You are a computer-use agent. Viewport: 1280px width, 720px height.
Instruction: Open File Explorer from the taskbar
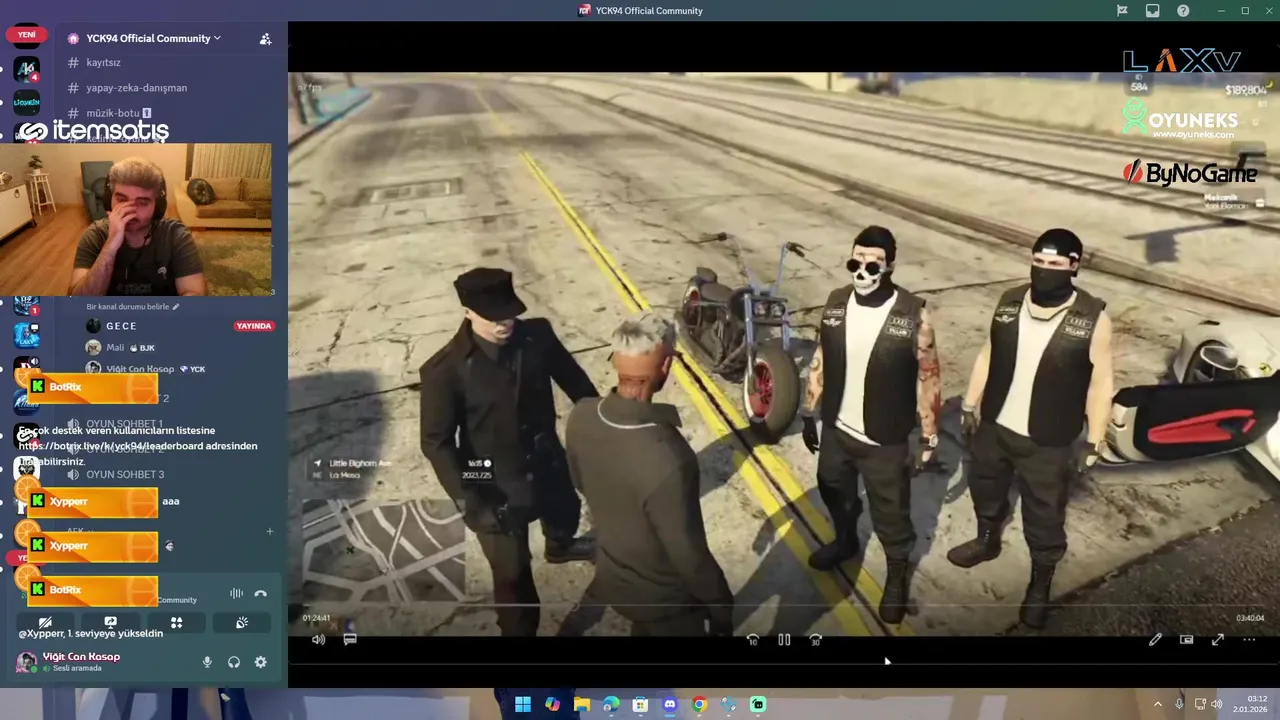[x=582, y=705]
